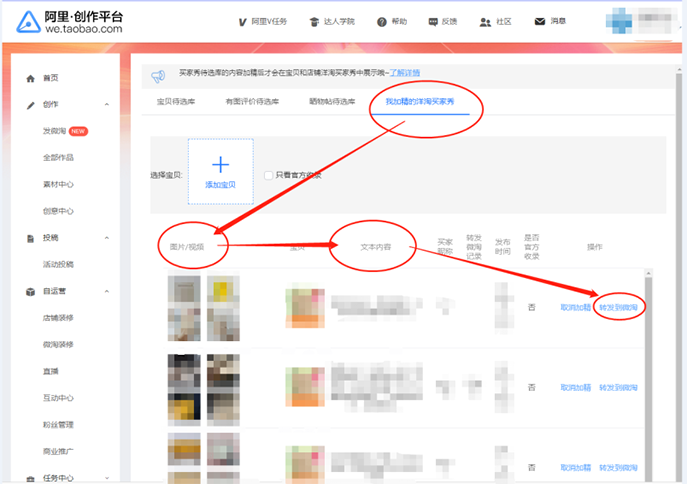The height and width of the screenshot is (484, 687).
Task: Open 反馈 chat bubble icon
Action: pyautogui.click(x=433, y=21)
